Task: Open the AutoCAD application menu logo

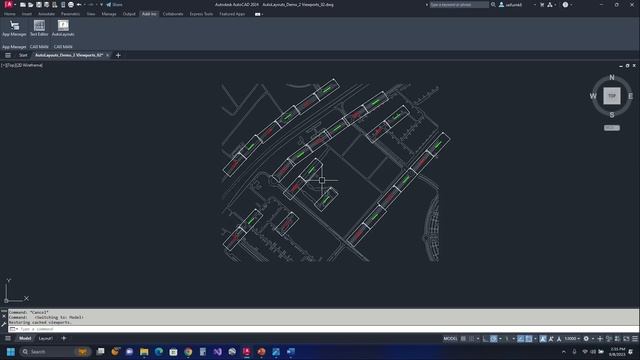Action: (8, 4)
